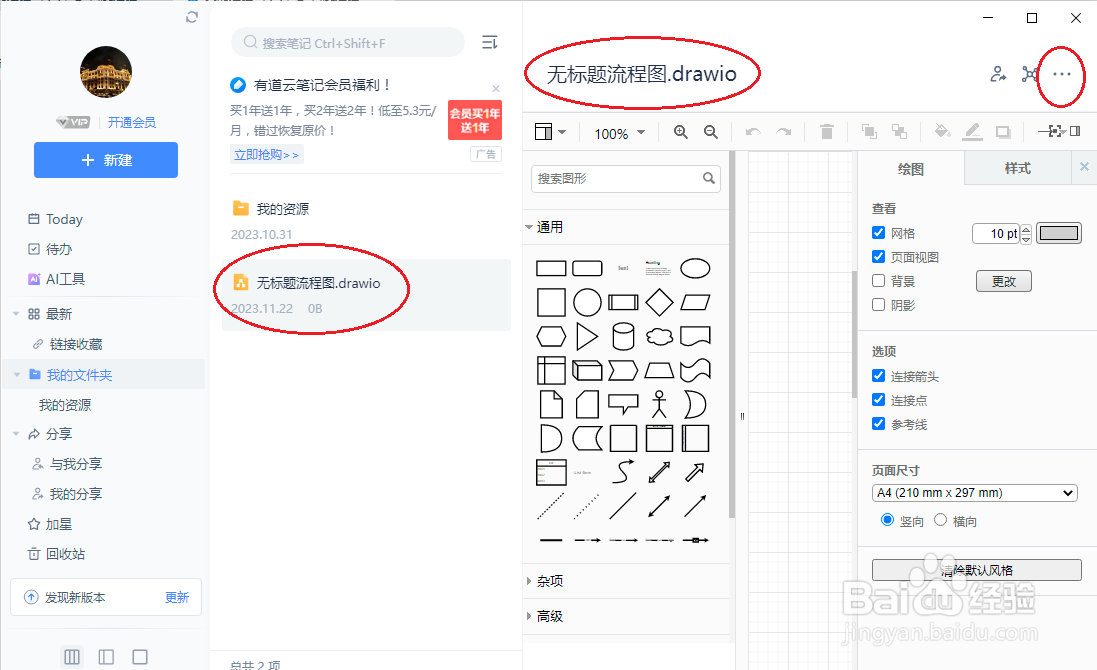Toggle the 连接箭头 checkbox

pos(879,376)
